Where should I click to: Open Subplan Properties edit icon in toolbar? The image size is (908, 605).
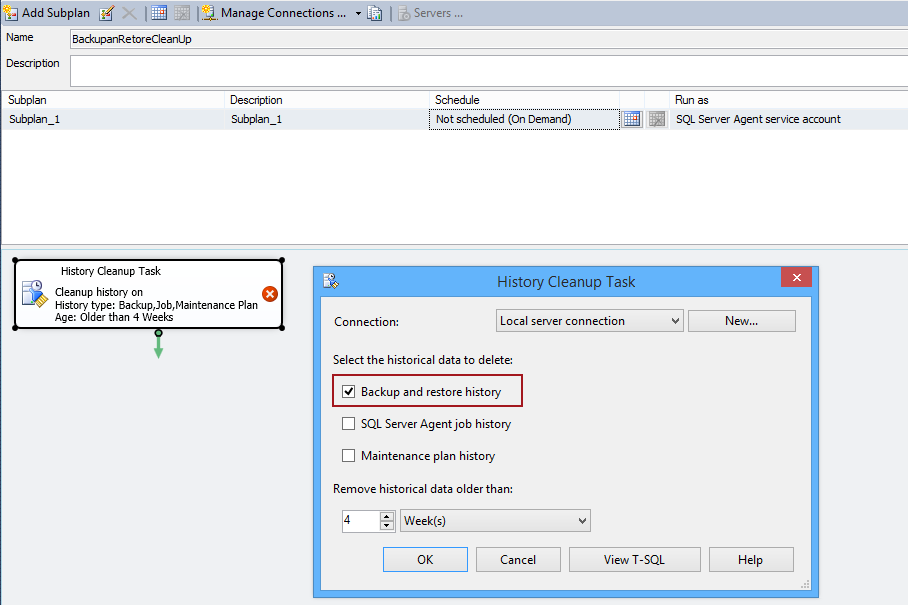pyautogui.click(x=107, y=13)
